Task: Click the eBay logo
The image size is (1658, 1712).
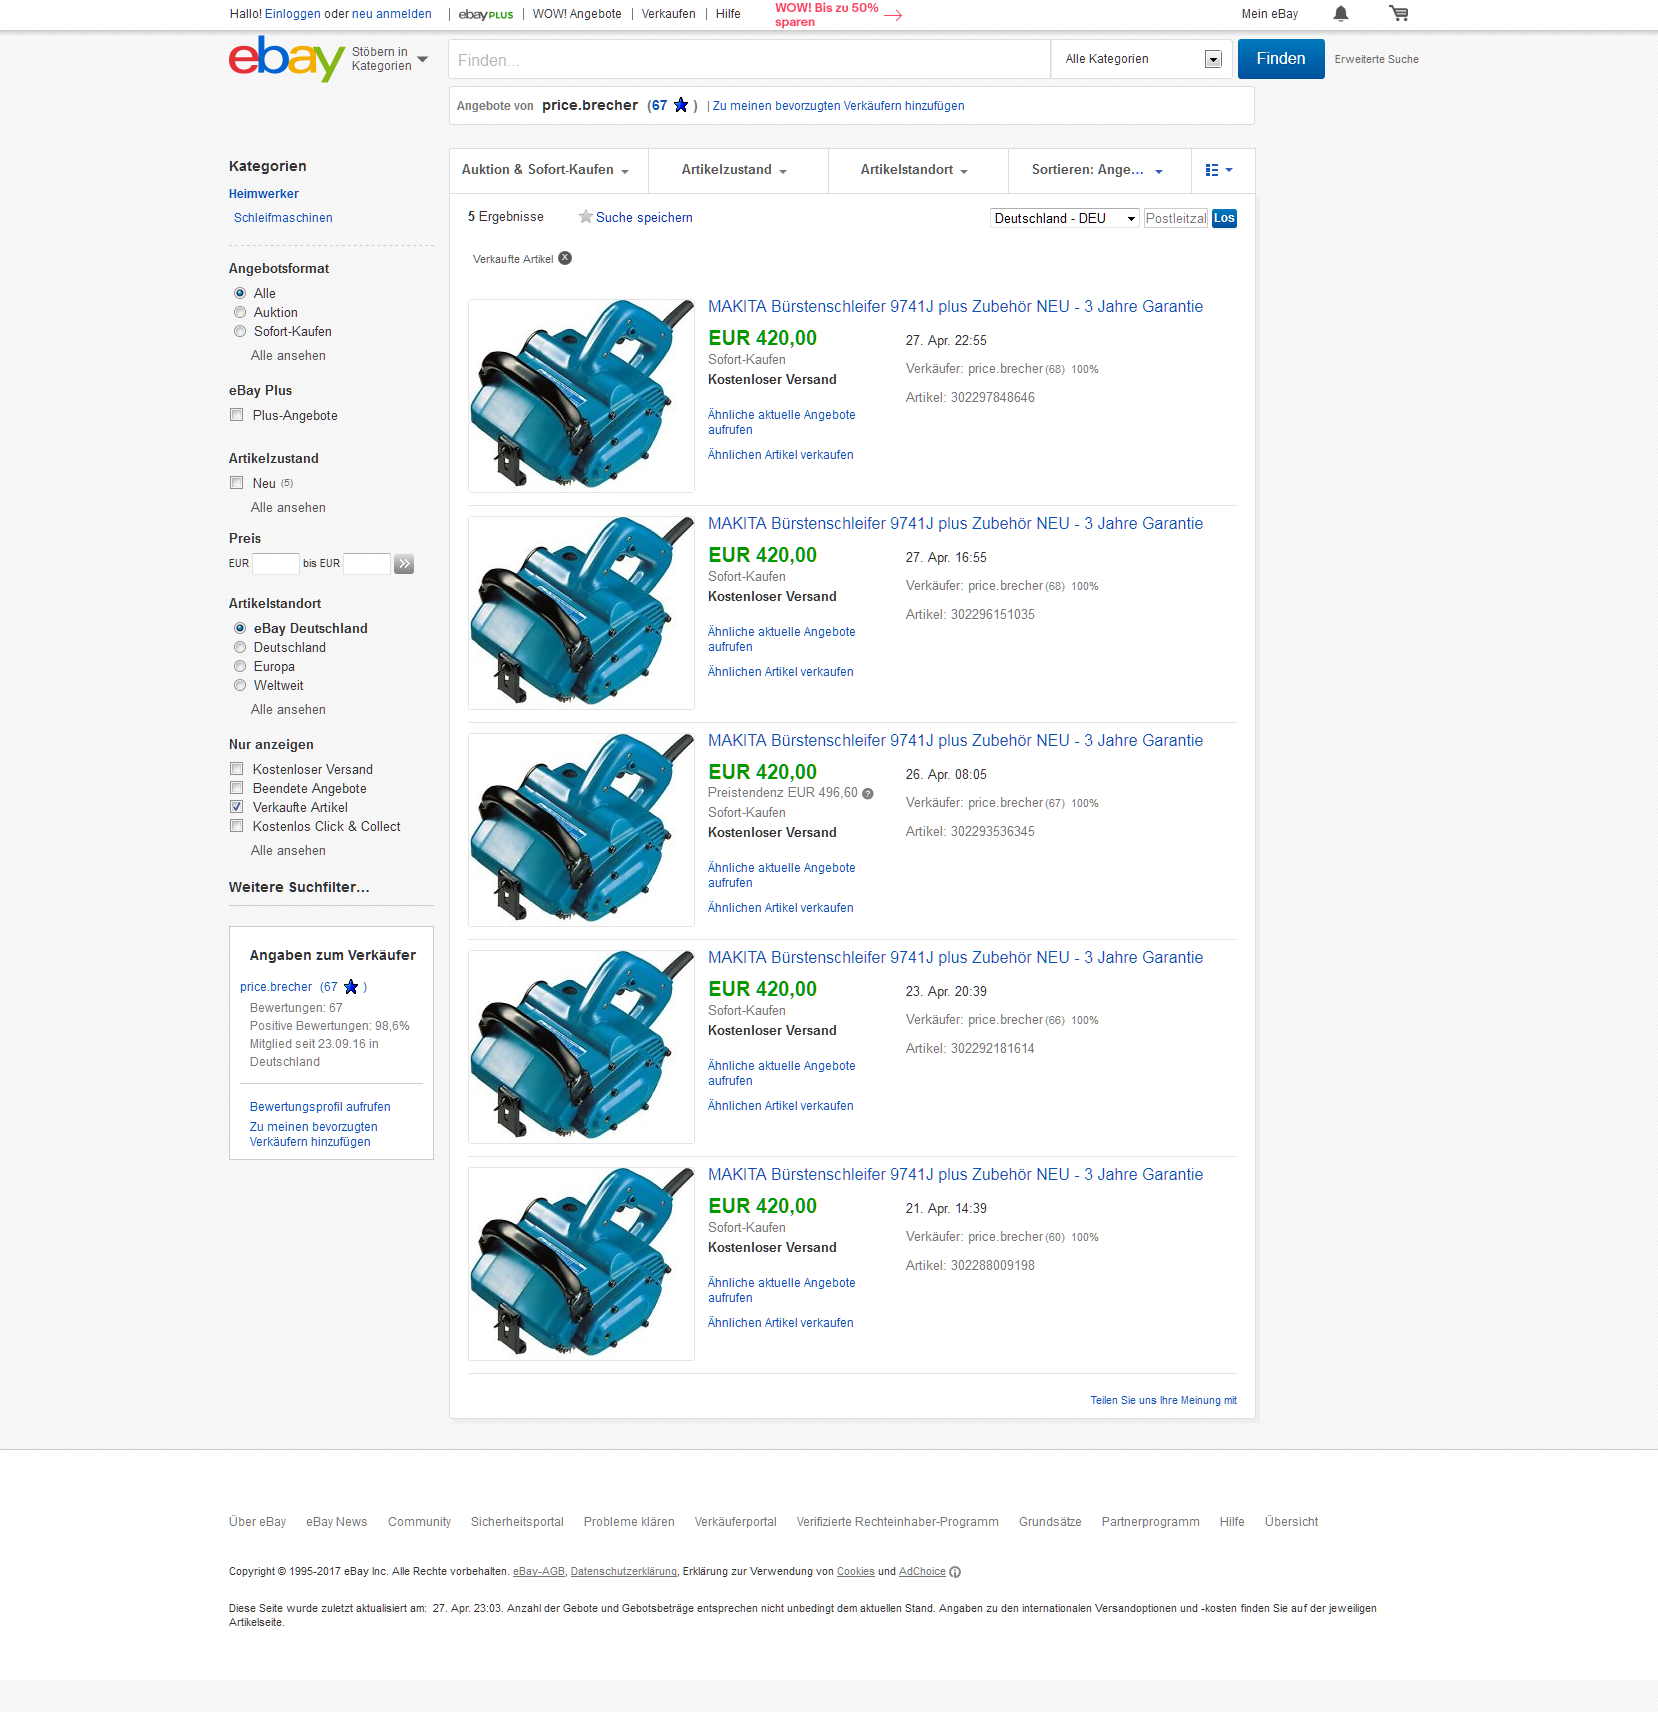Action: click(x=287, y=59)
